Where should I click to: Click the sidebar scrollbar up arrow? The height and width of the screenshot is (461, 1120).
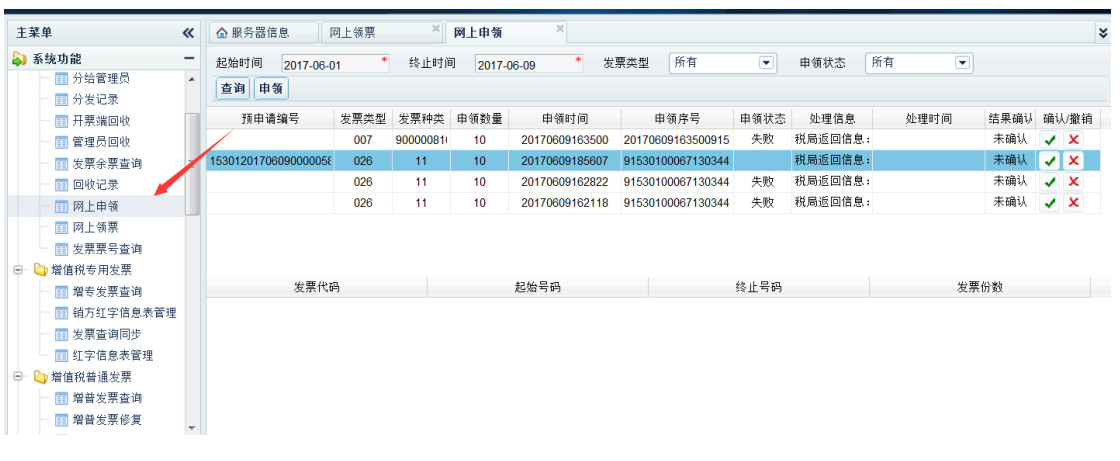191,79
